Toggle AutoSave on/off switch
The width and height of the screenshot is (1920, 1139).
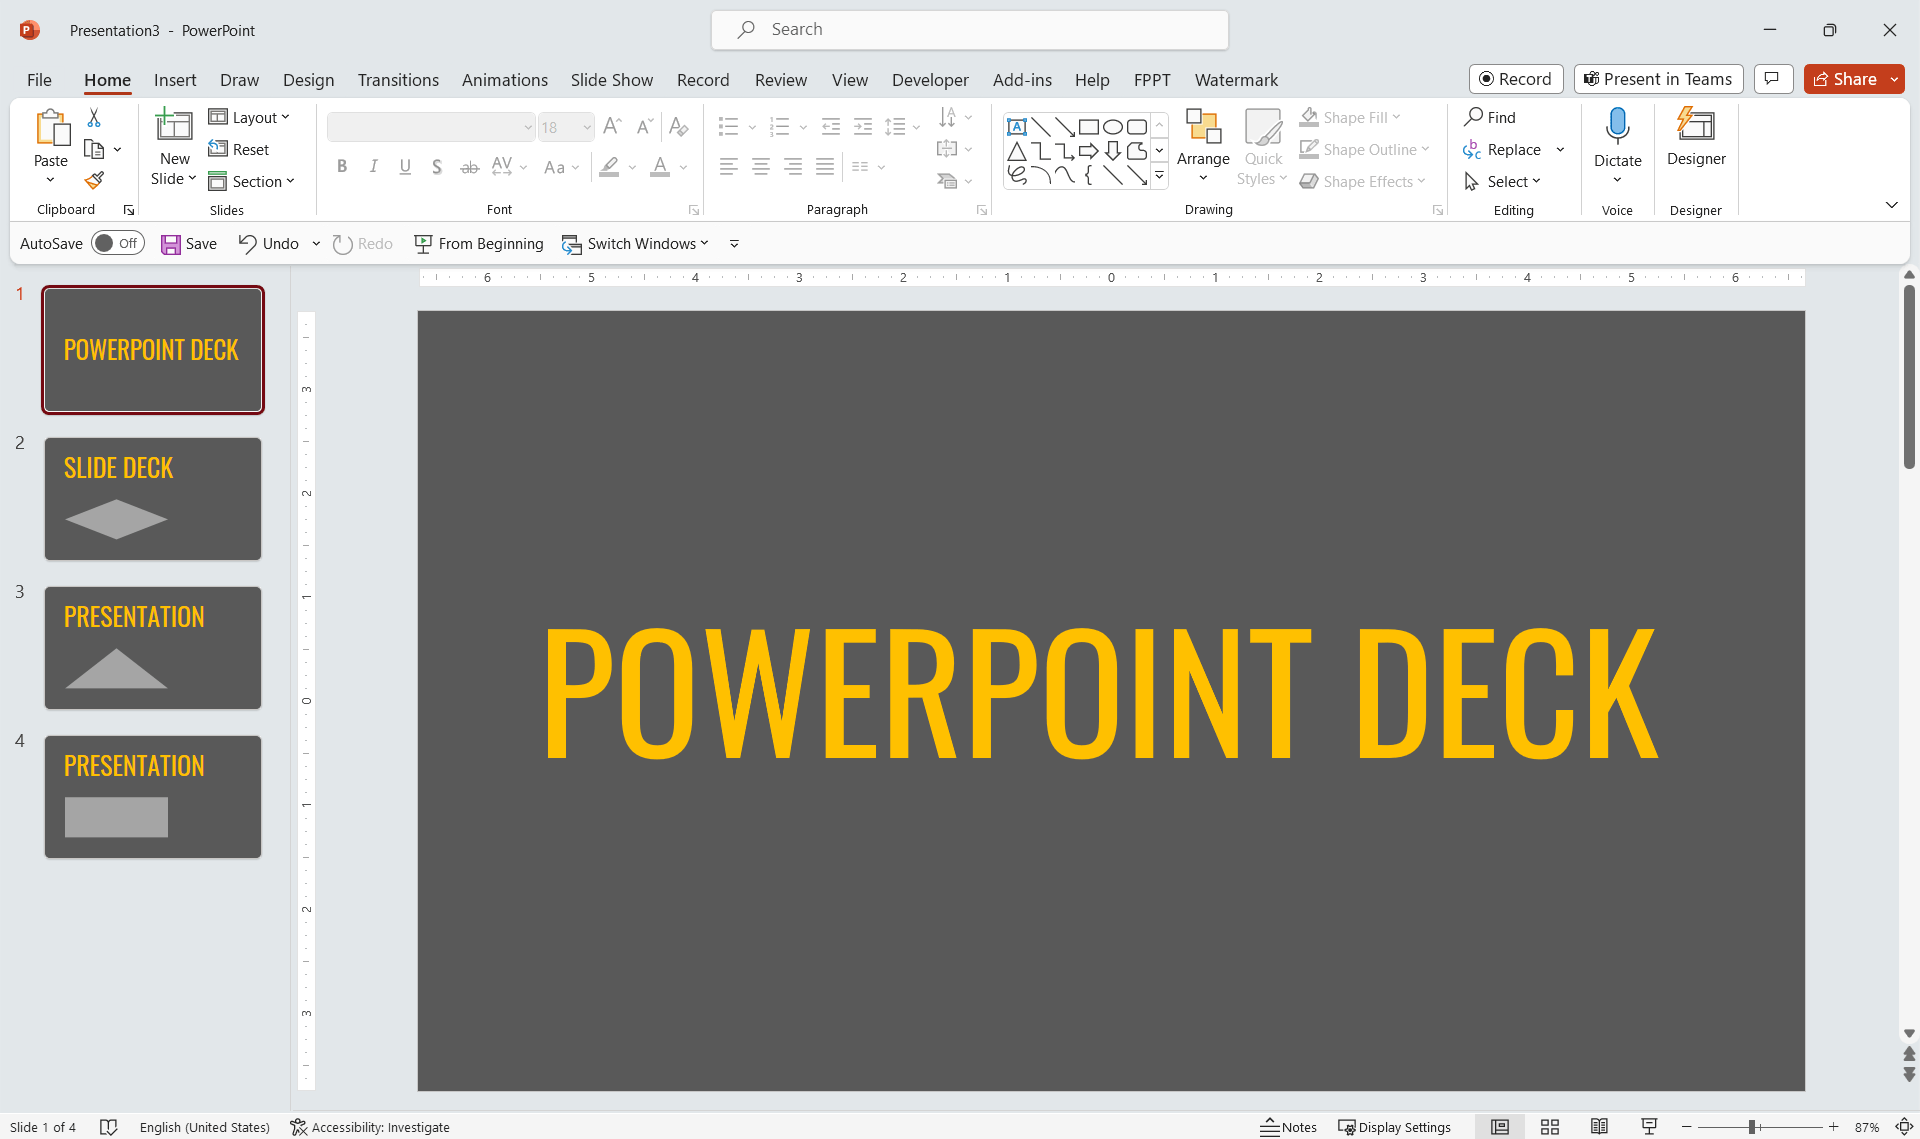pyautogui.click(x=115, y=243)
